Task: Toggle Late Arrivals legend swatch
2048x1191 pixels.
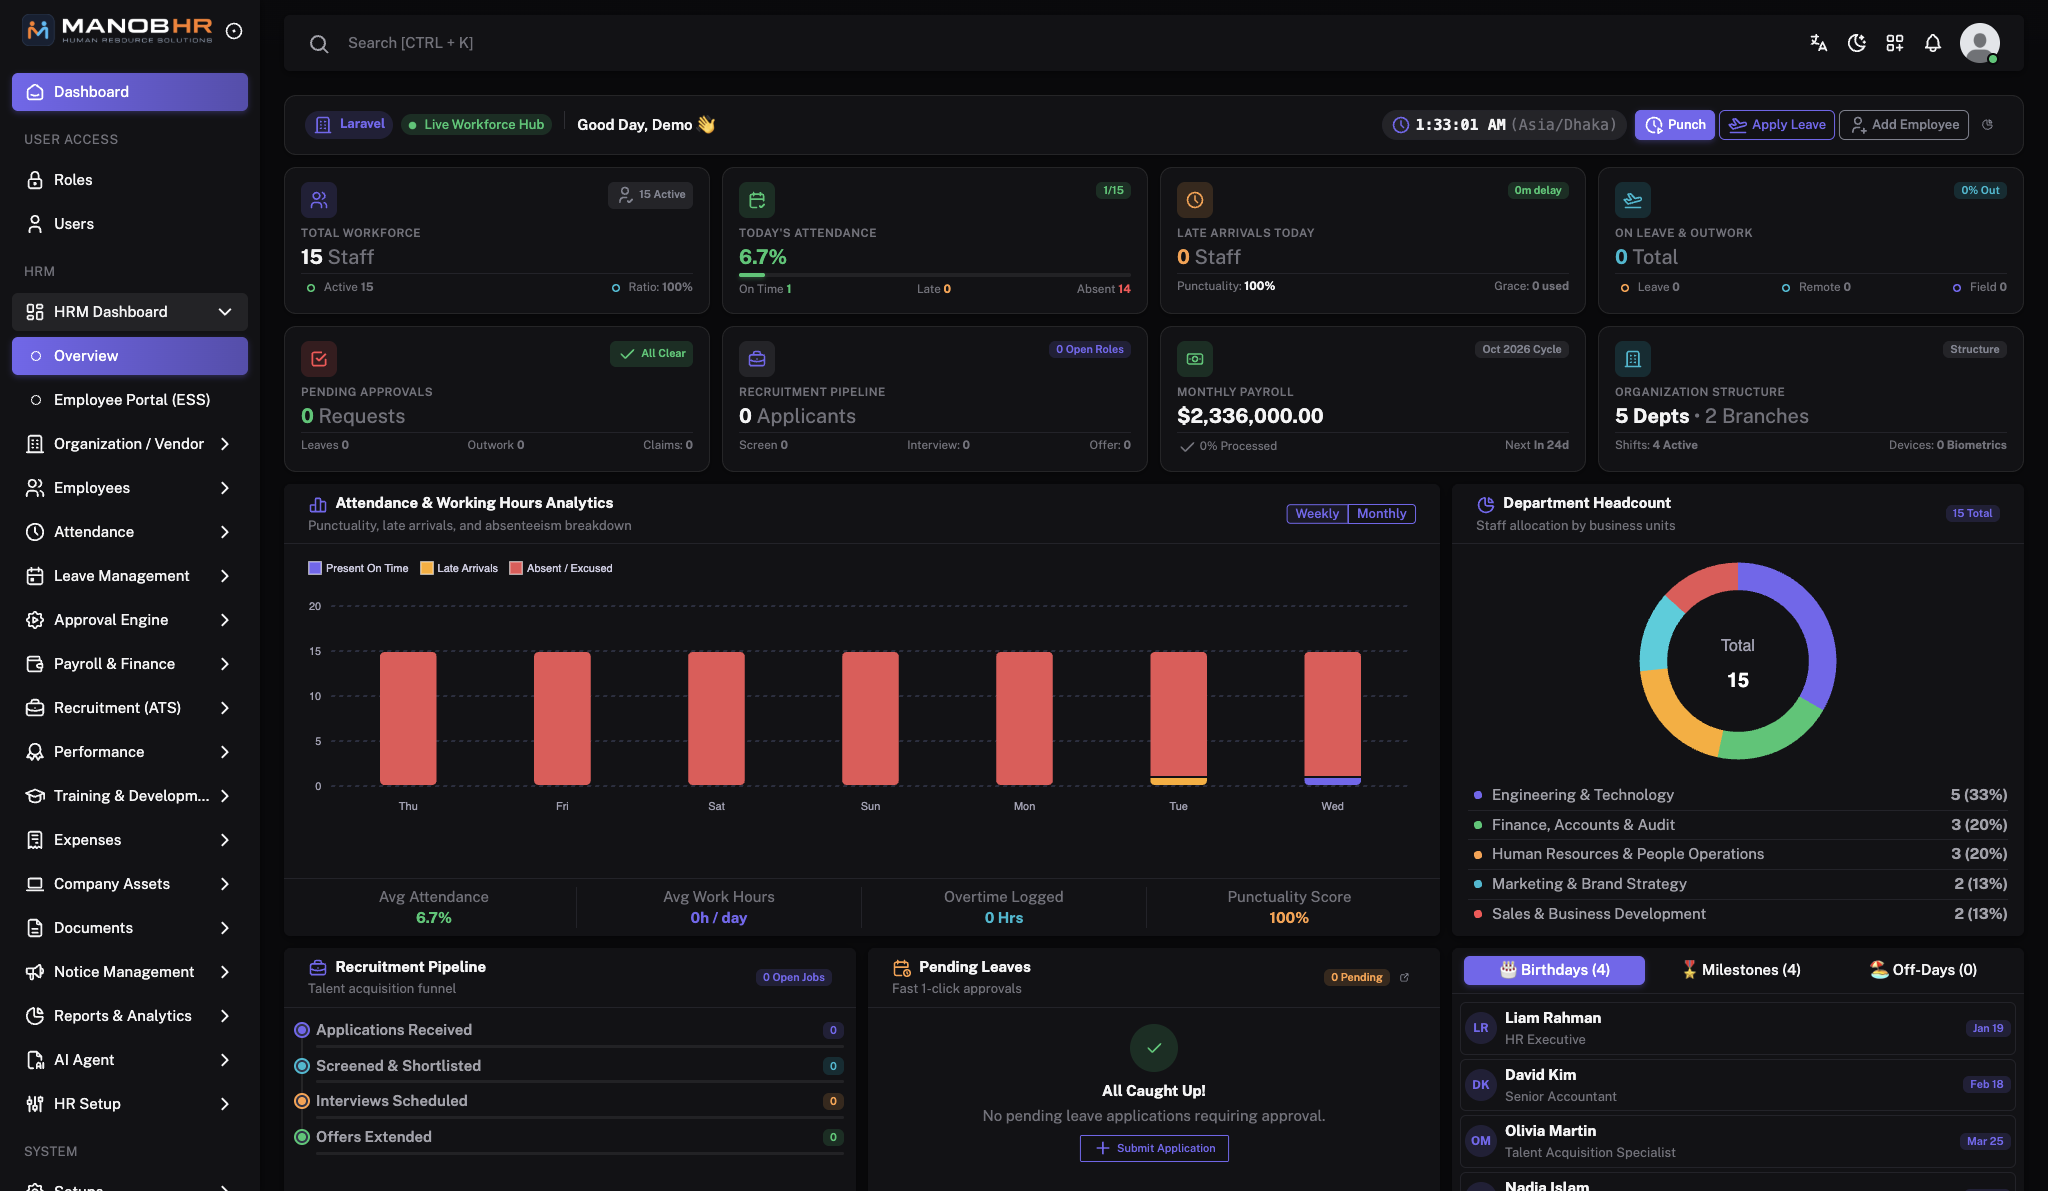Action: tap(427, 568)
